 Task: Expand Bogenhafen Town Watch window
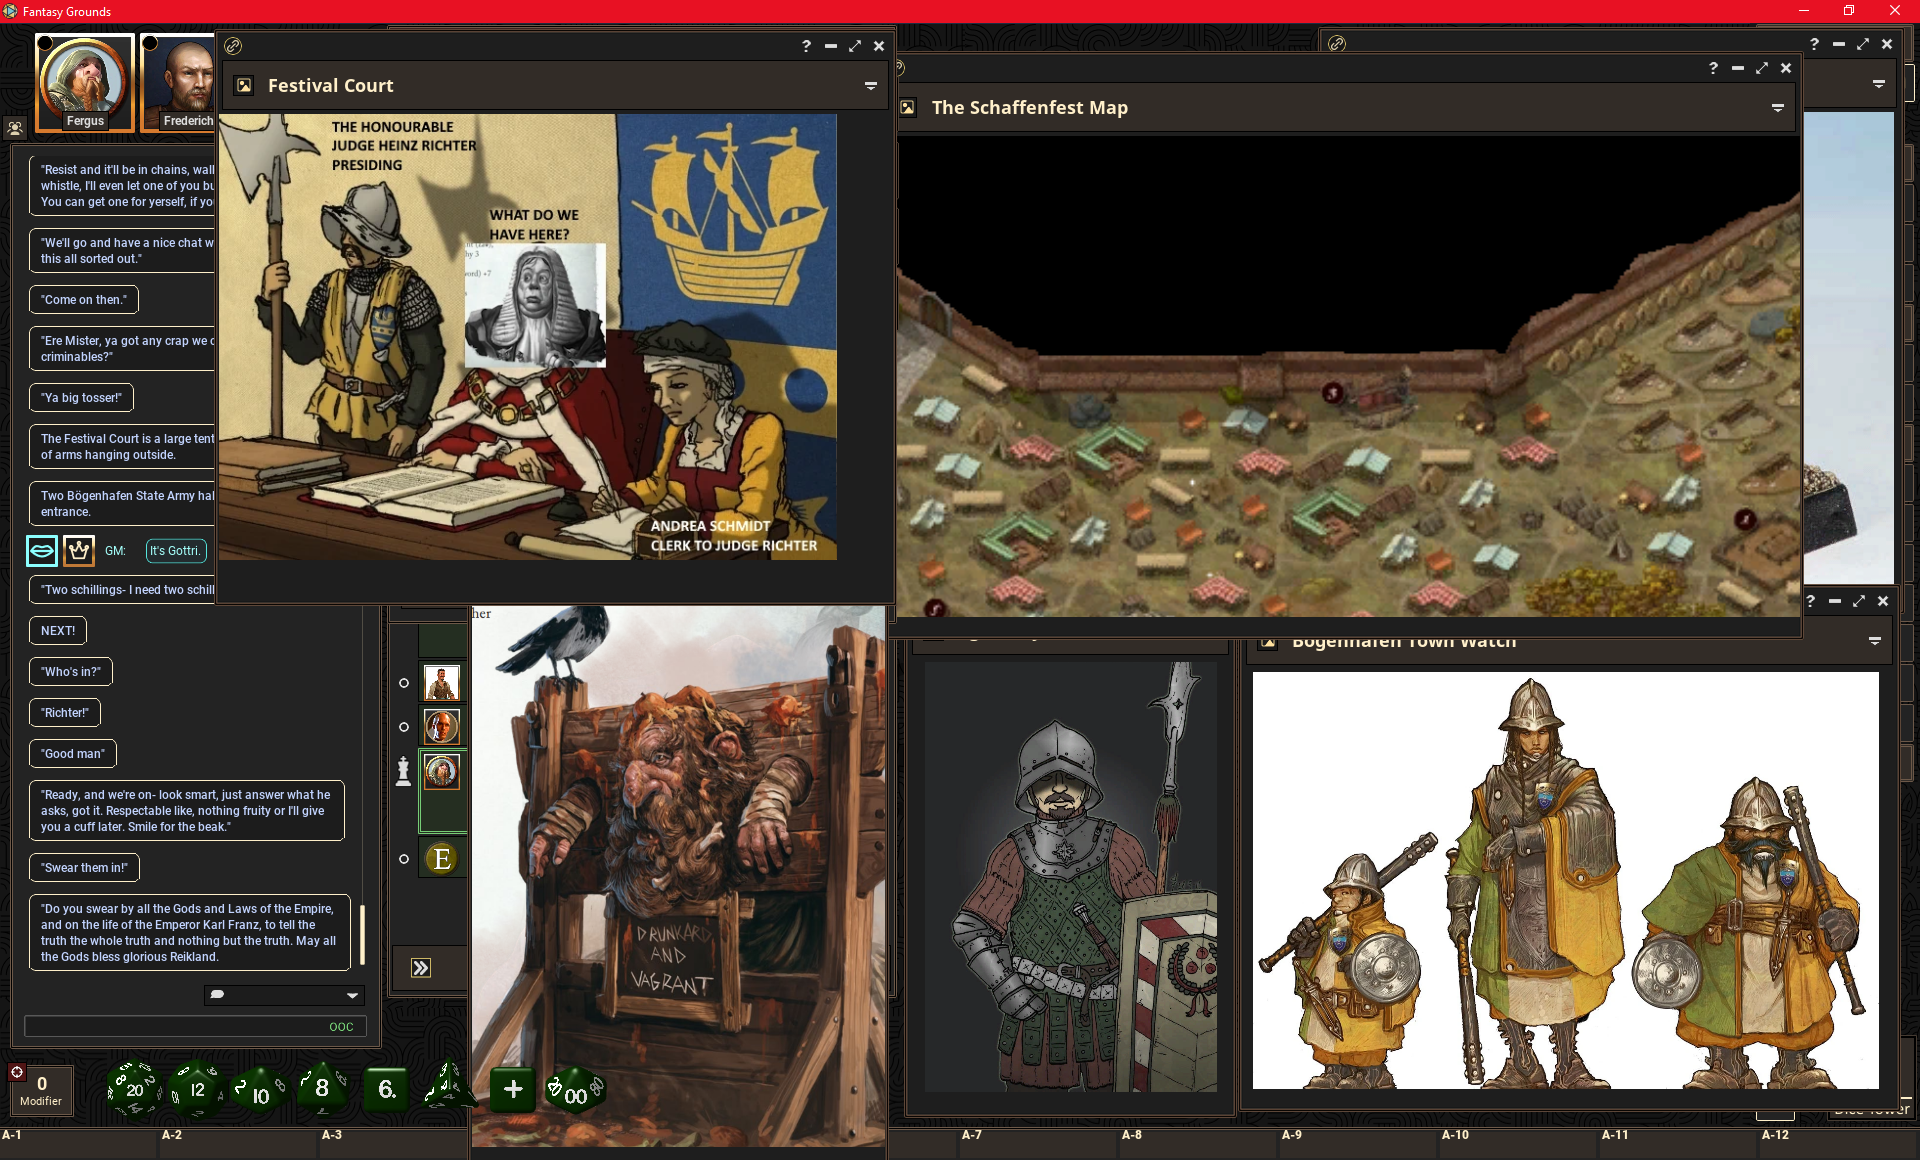click(1859, 601)
